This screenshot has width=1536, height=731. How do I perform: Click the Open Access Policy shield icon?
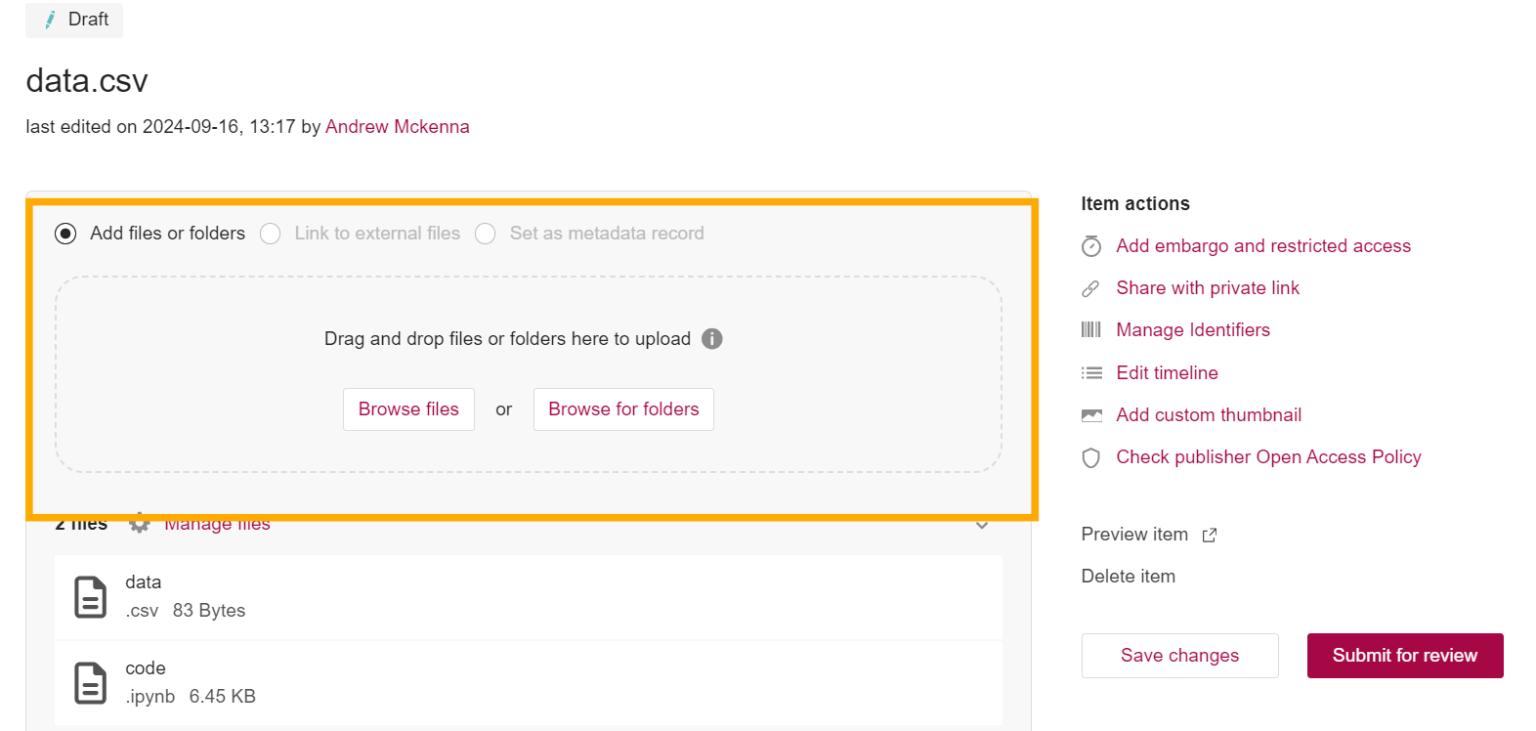[x=1091, y=457]
